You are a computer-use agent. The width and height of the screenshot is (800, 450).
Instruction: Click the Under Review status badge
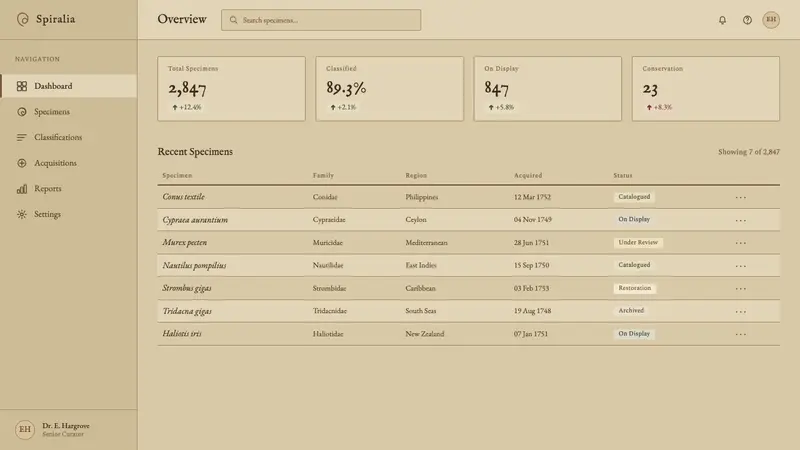(x=638, y=242)
